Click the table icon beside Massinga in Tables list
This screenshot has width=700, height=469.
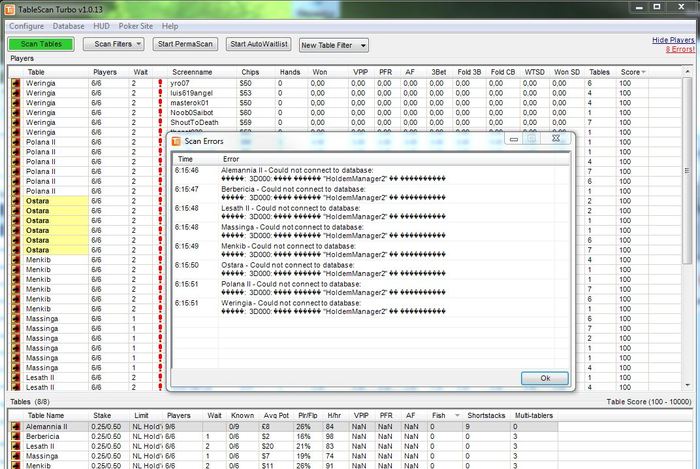click(x=15, y=456)
